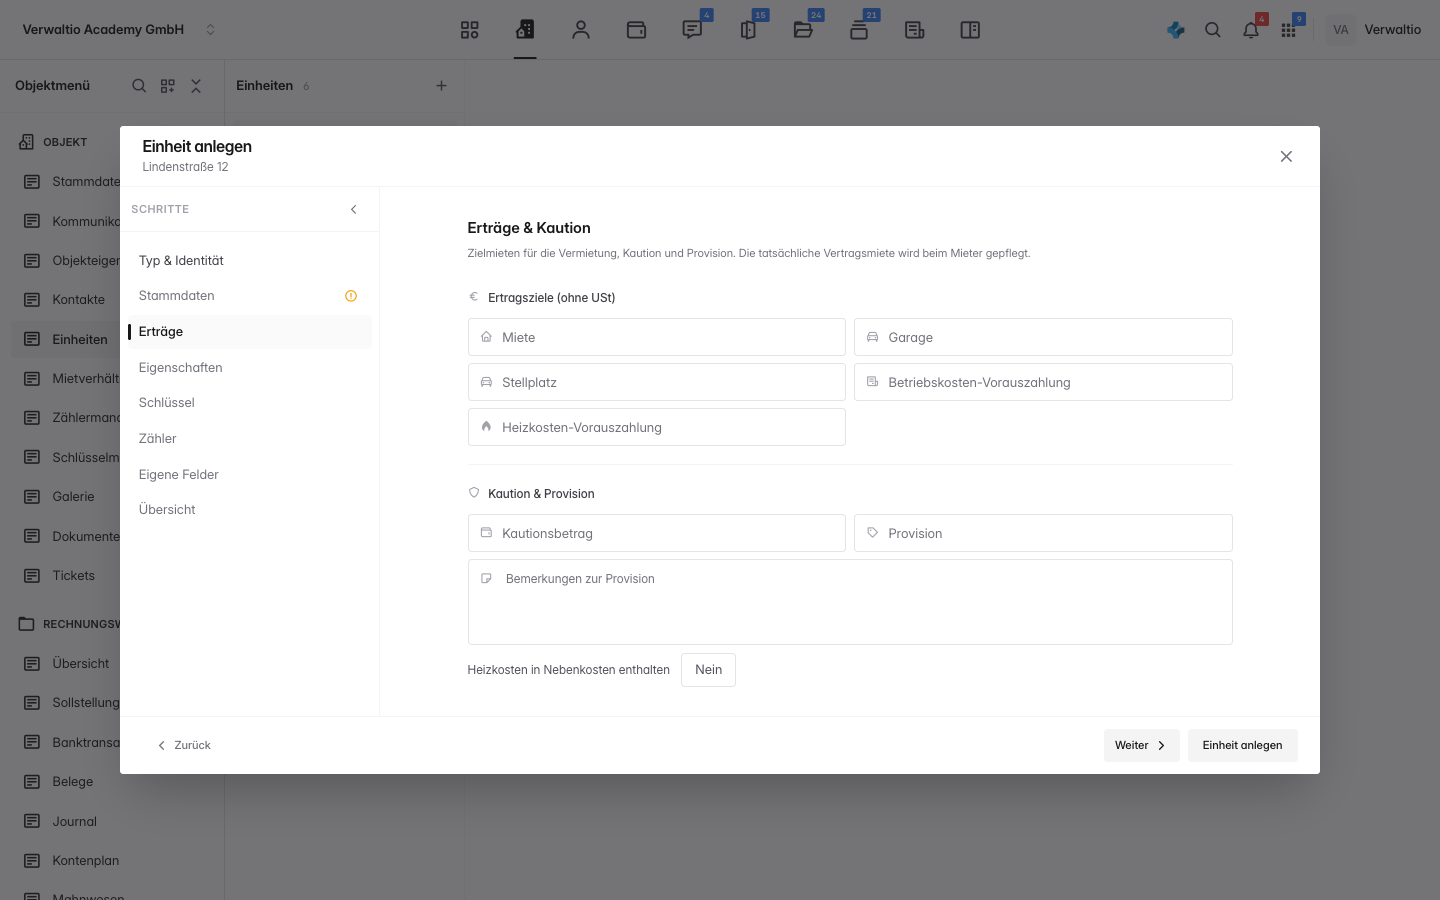This screenshot has width=1440, height=900.
Task: Open the Zähler step
Action: tap(249, 439)
